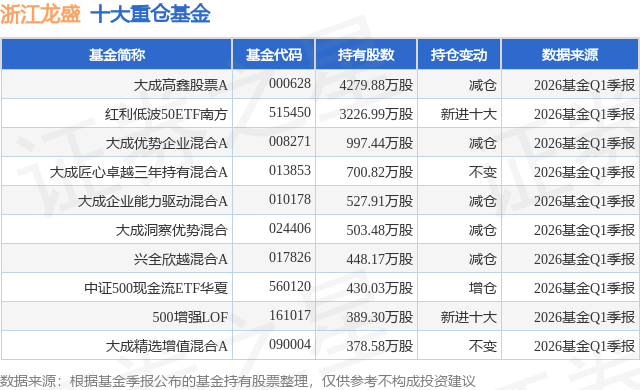Viewport: 640px width, 390px height.
Task: Click fund code 515450
Action: pos(290,113)
